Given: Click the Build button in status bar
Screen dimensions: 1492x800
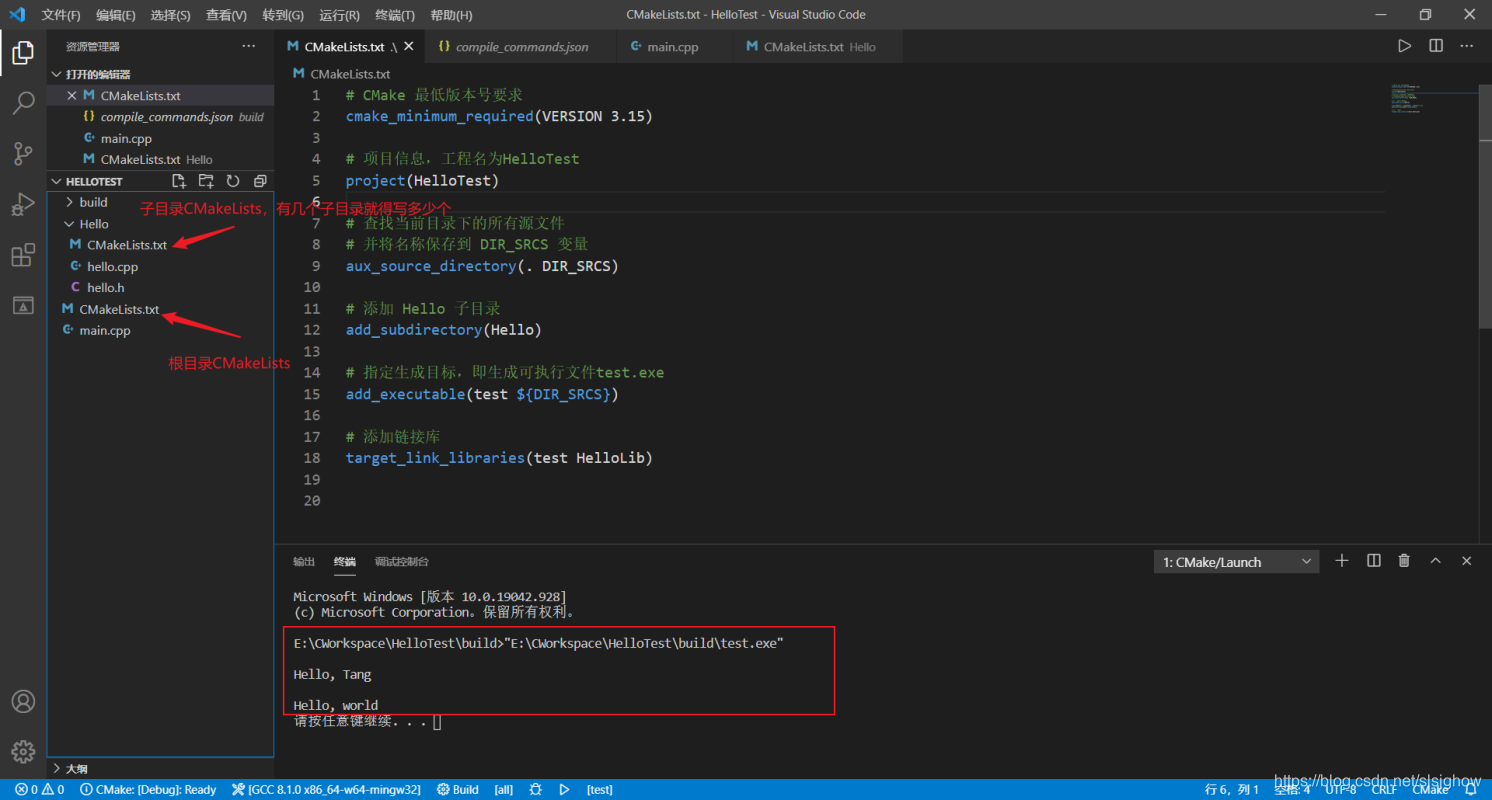Looking at the screenshot, I should click(458, 789).
